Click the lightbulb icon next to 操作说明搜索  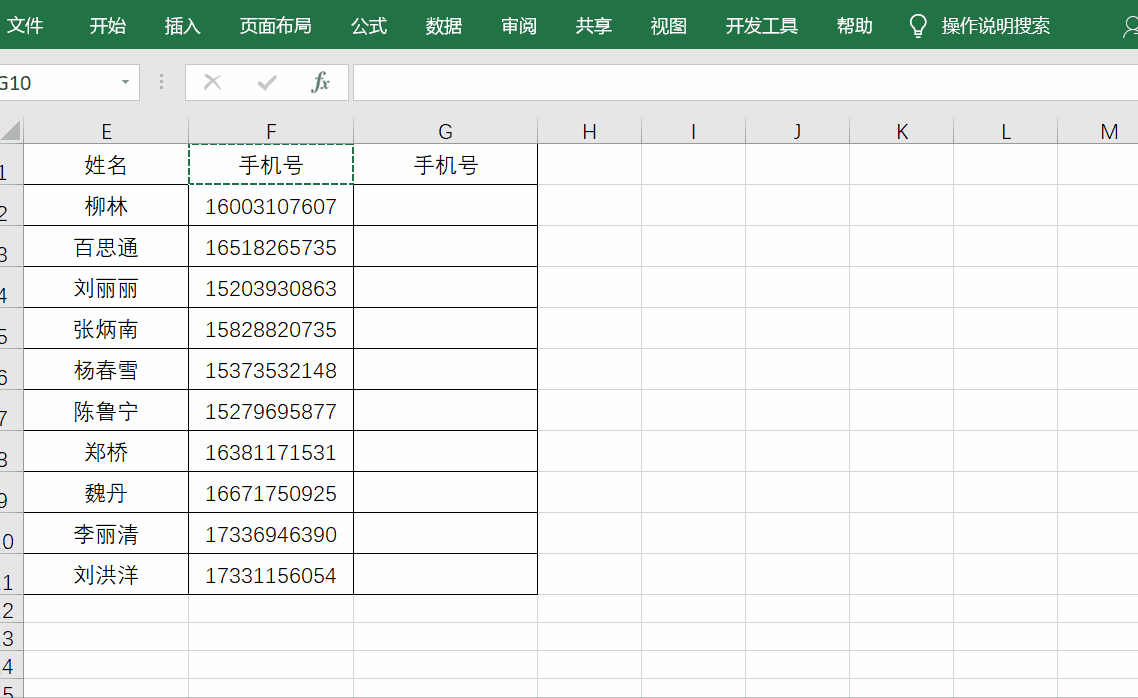pos(917,26)
